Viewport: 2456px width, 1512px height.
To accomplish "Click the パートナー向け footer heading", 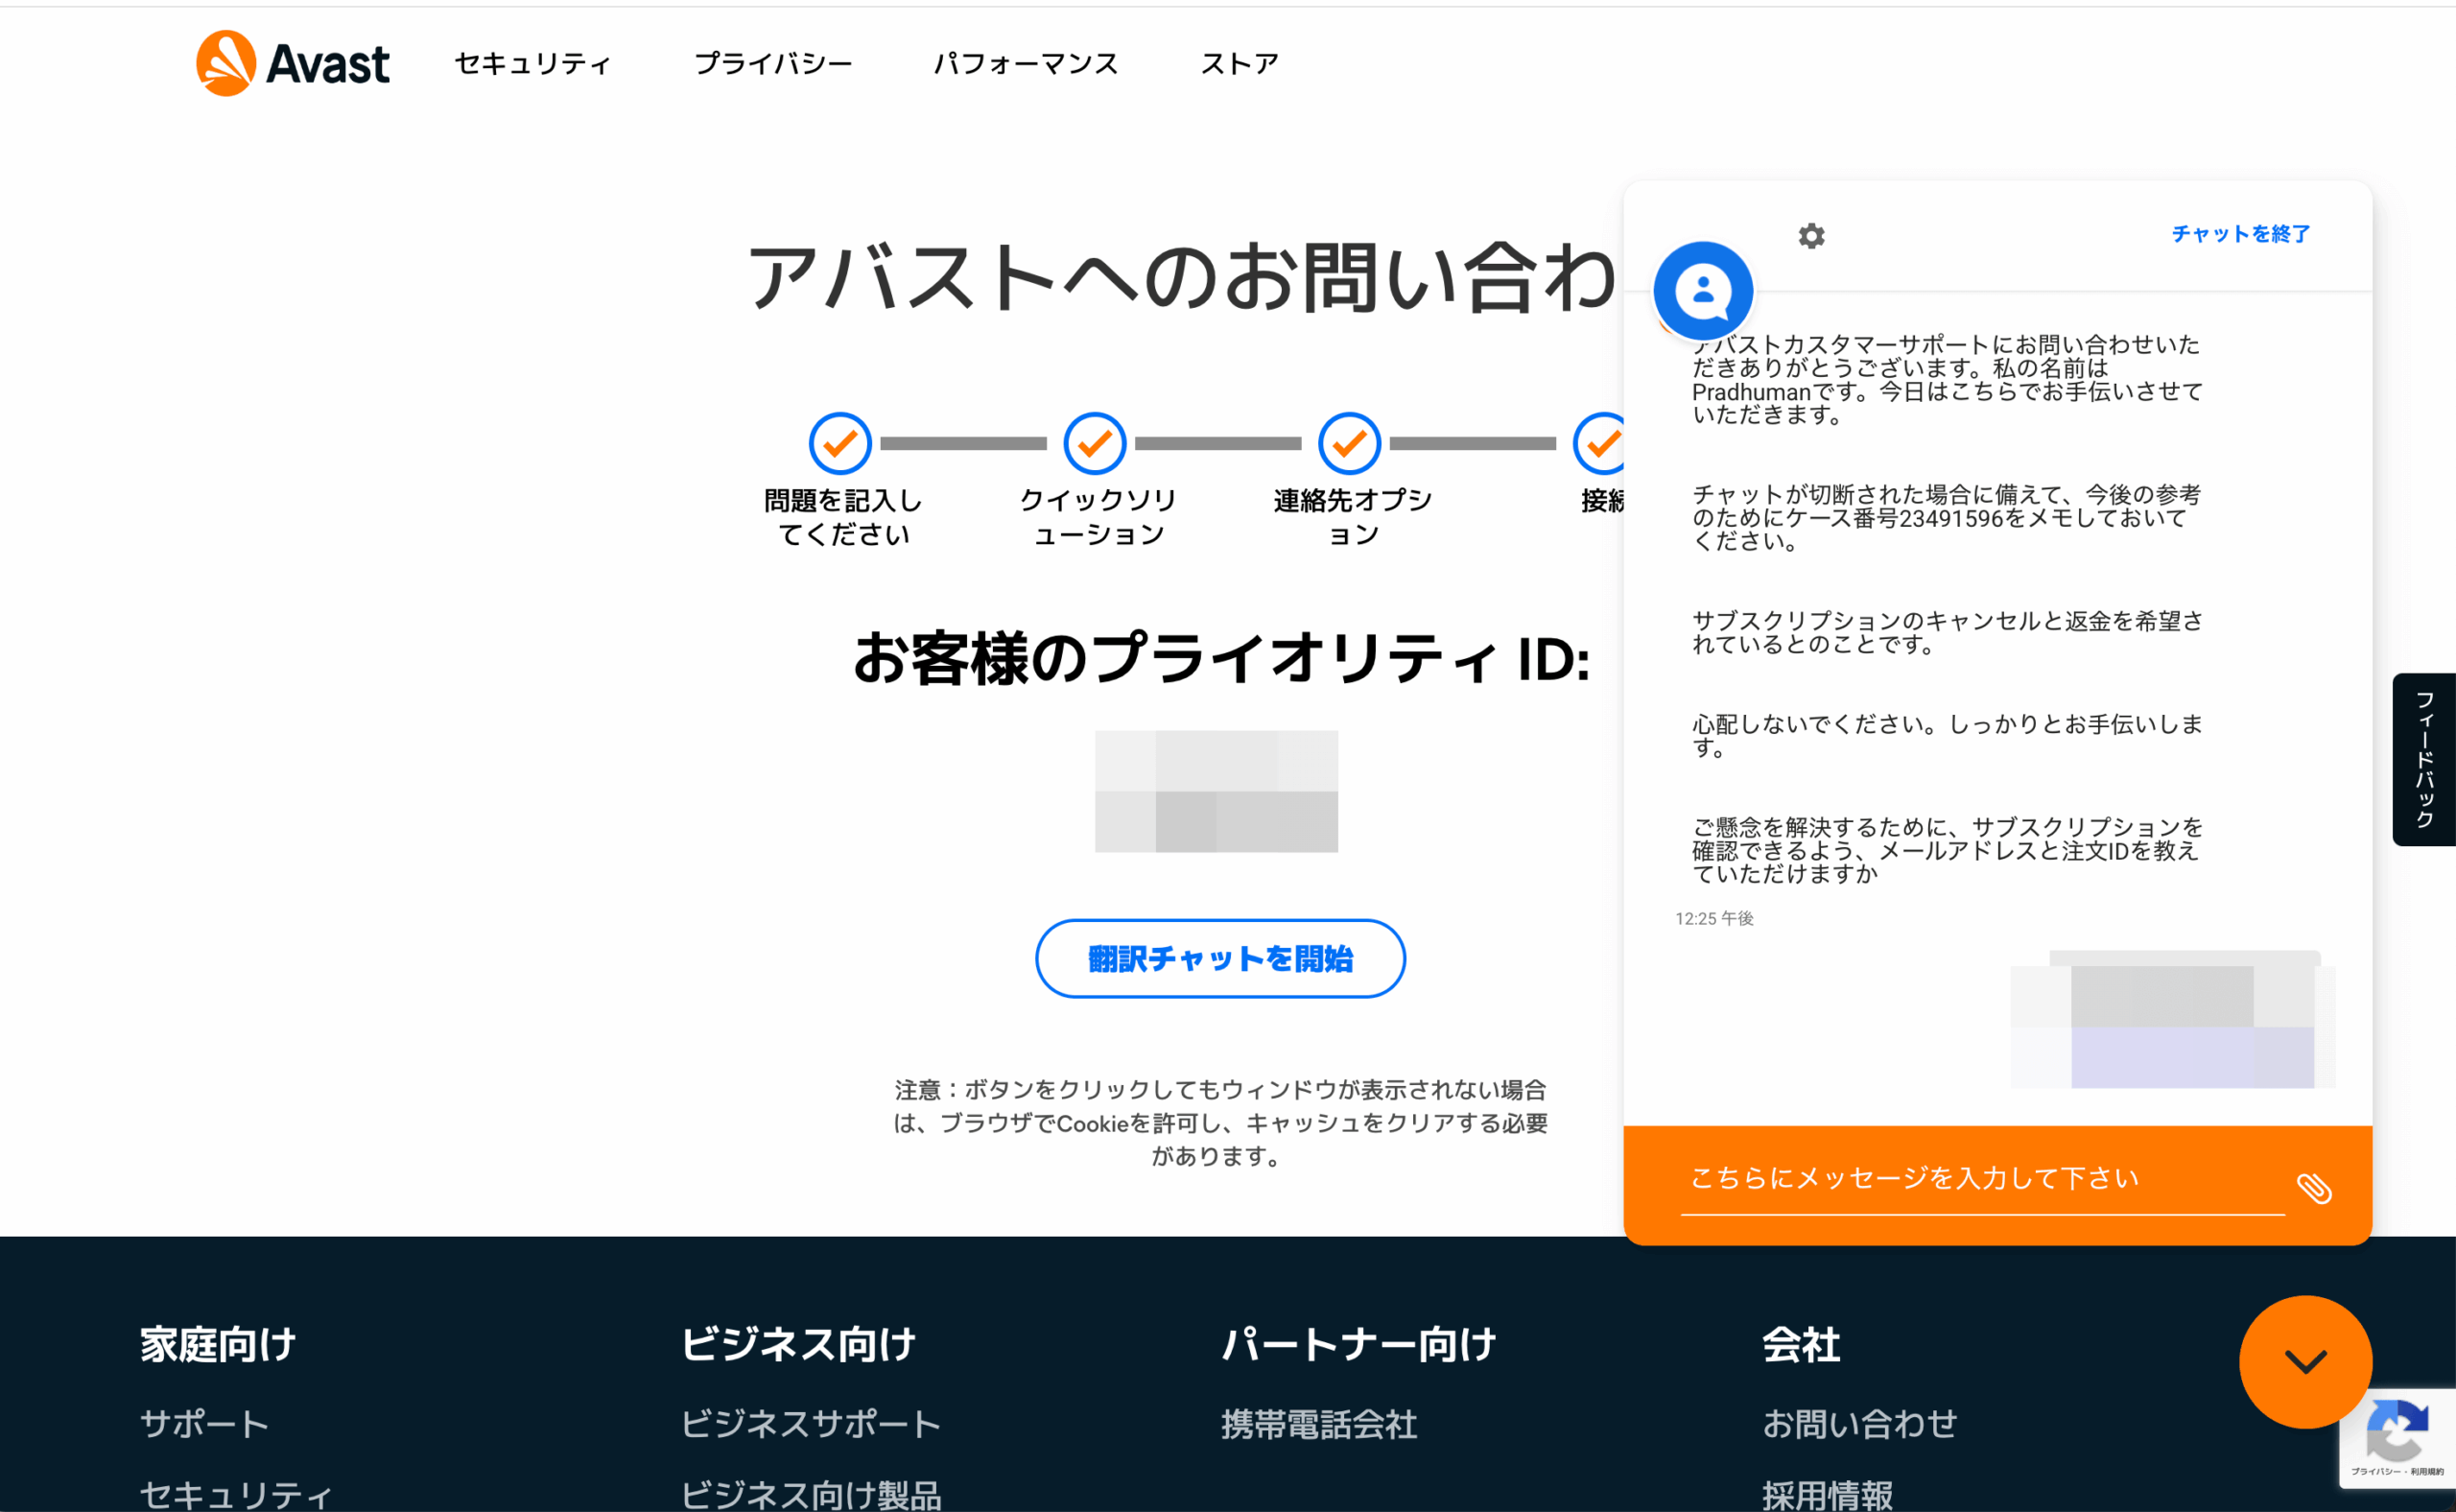I will pyautogui.click(x=1358, y=1343).
